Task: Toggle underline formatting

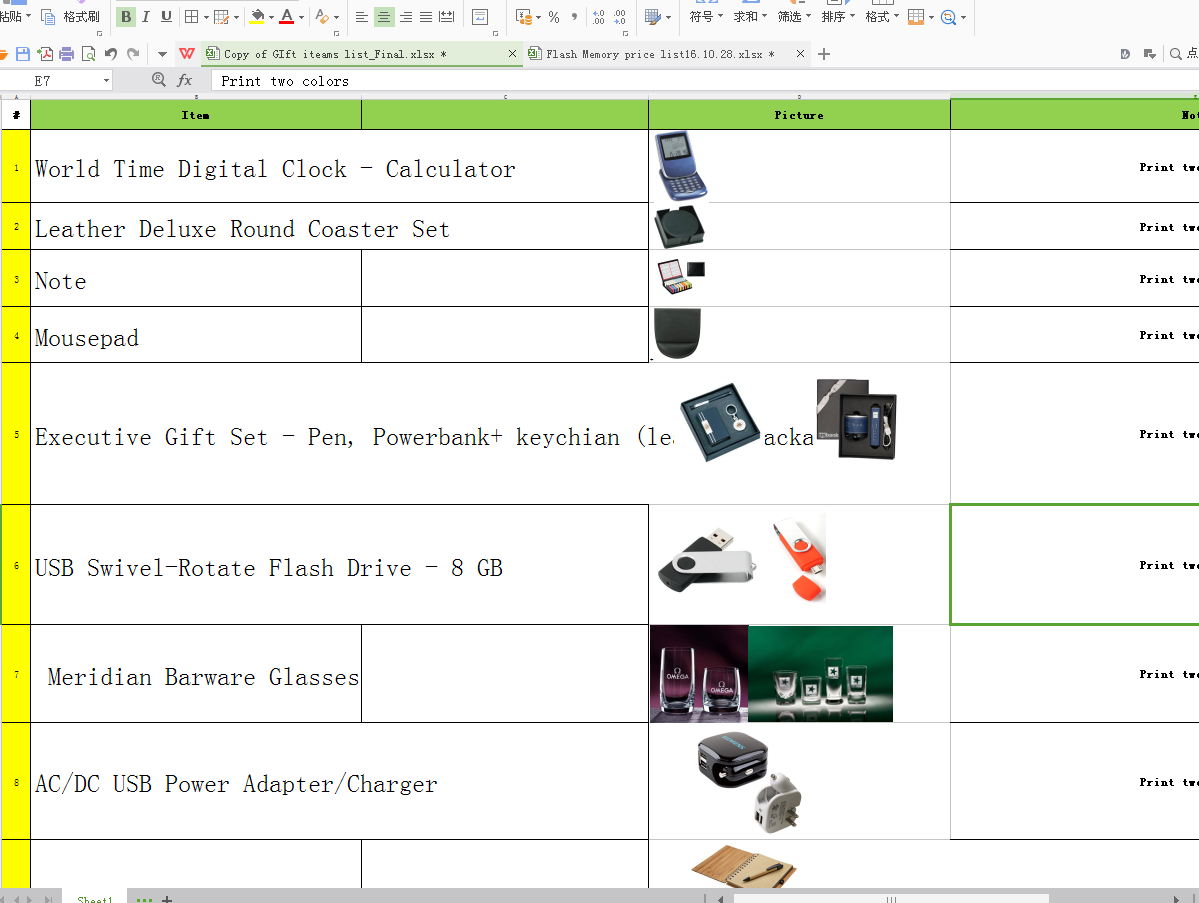Action: (x=166, y=17)
